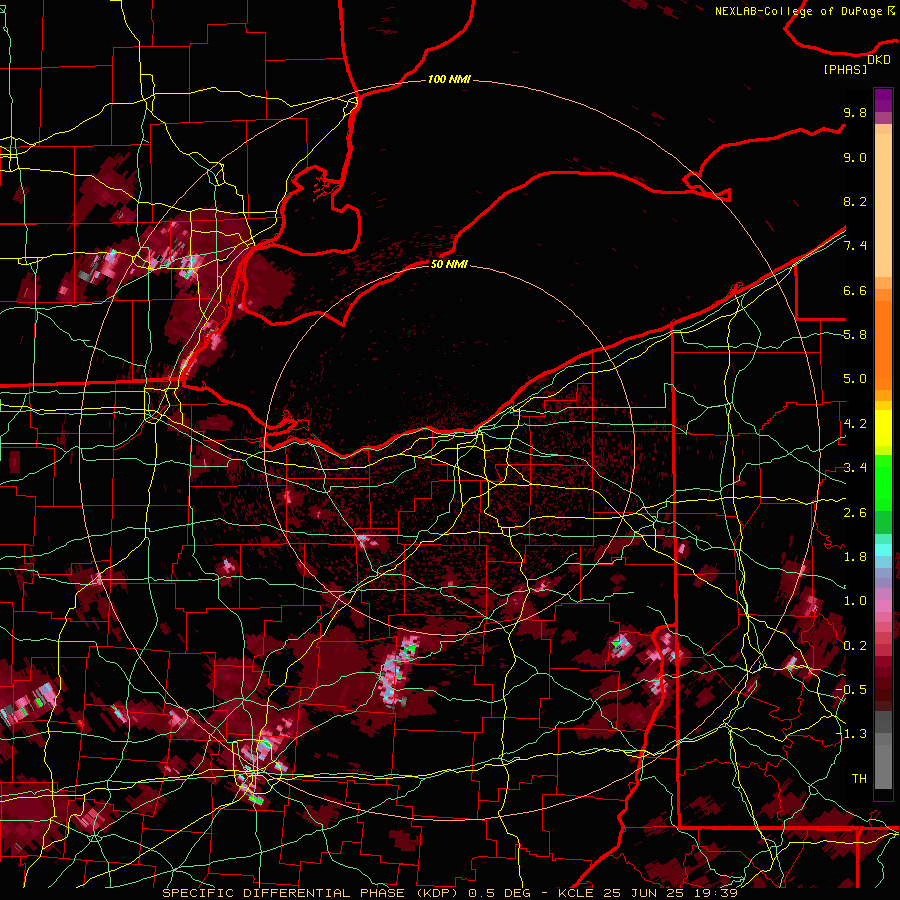Click the 8.2 scale value
The image size is (900, 900).
[855, 201]
